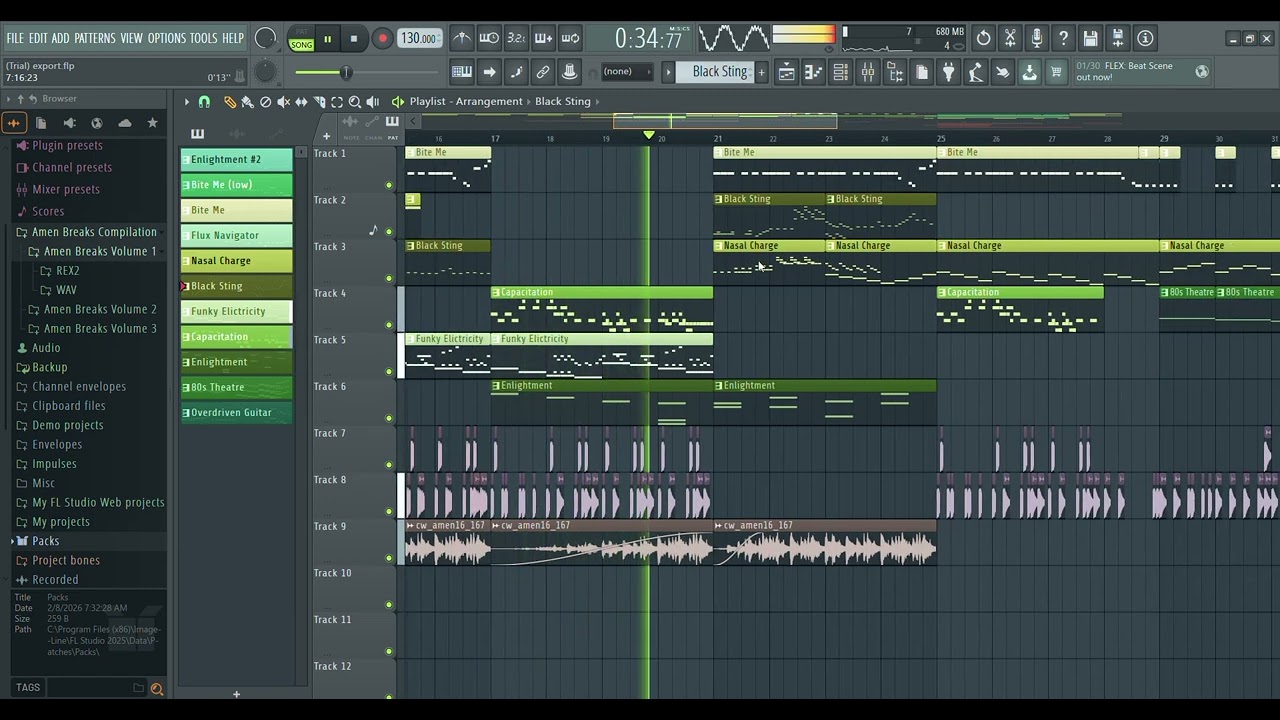Viewport: 1280px width, 720px height.
Task: Choose the Delete tool in Playlist toolbar
Action: click(265, 102)
